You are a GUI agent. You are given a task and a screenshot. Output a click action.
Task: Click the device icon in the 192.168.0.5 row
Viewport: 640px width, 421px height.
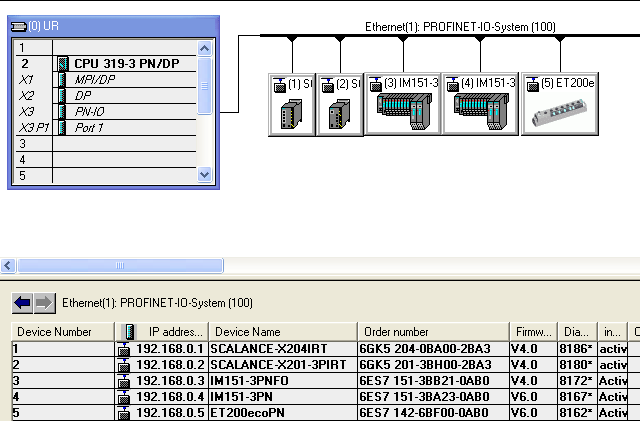tap(124, 412)
